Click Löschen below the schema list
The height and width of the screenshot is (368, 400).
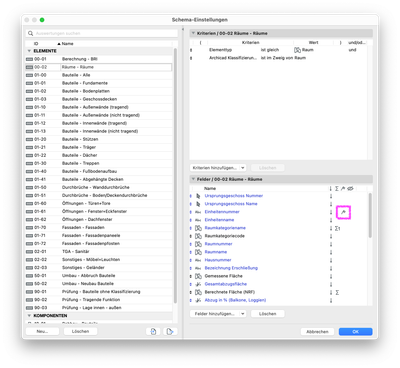pos(80,332)
